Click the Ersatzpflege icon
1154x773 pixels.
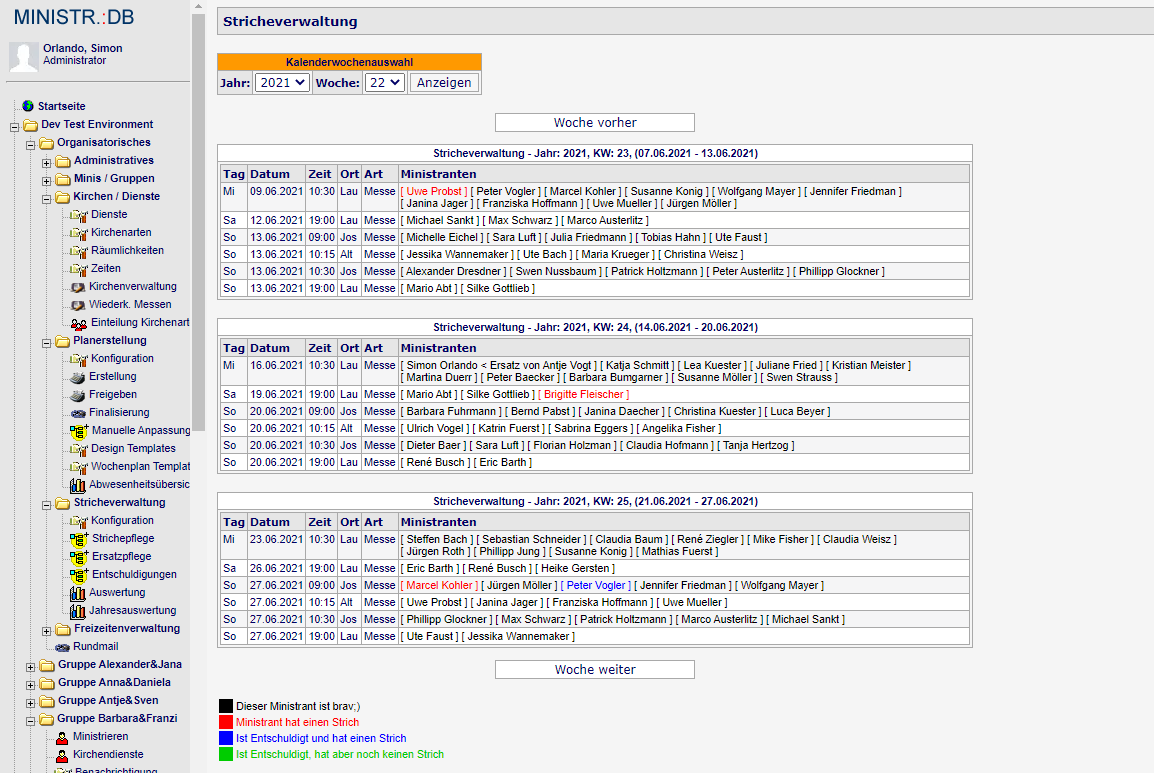pos(79,557)
